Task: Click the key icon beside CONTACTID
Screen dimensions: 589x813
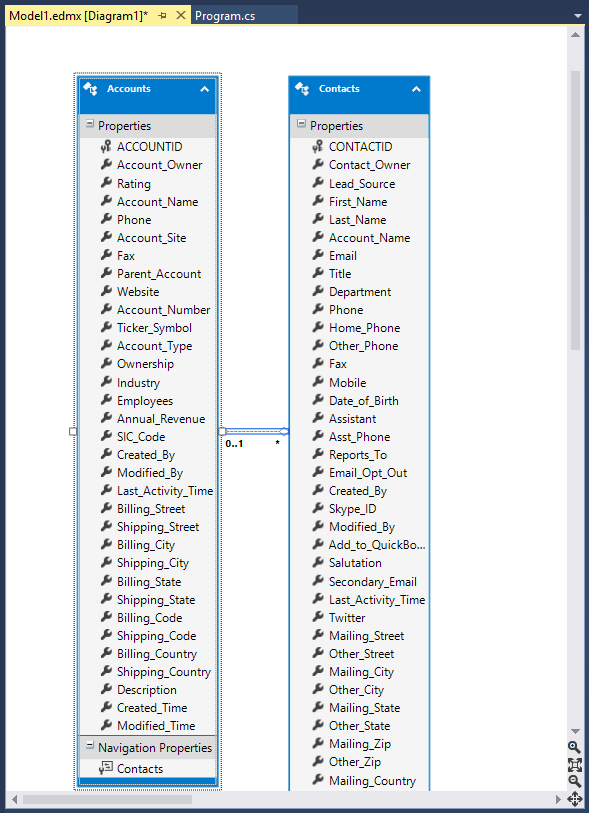Action: (x=318, y=147)
